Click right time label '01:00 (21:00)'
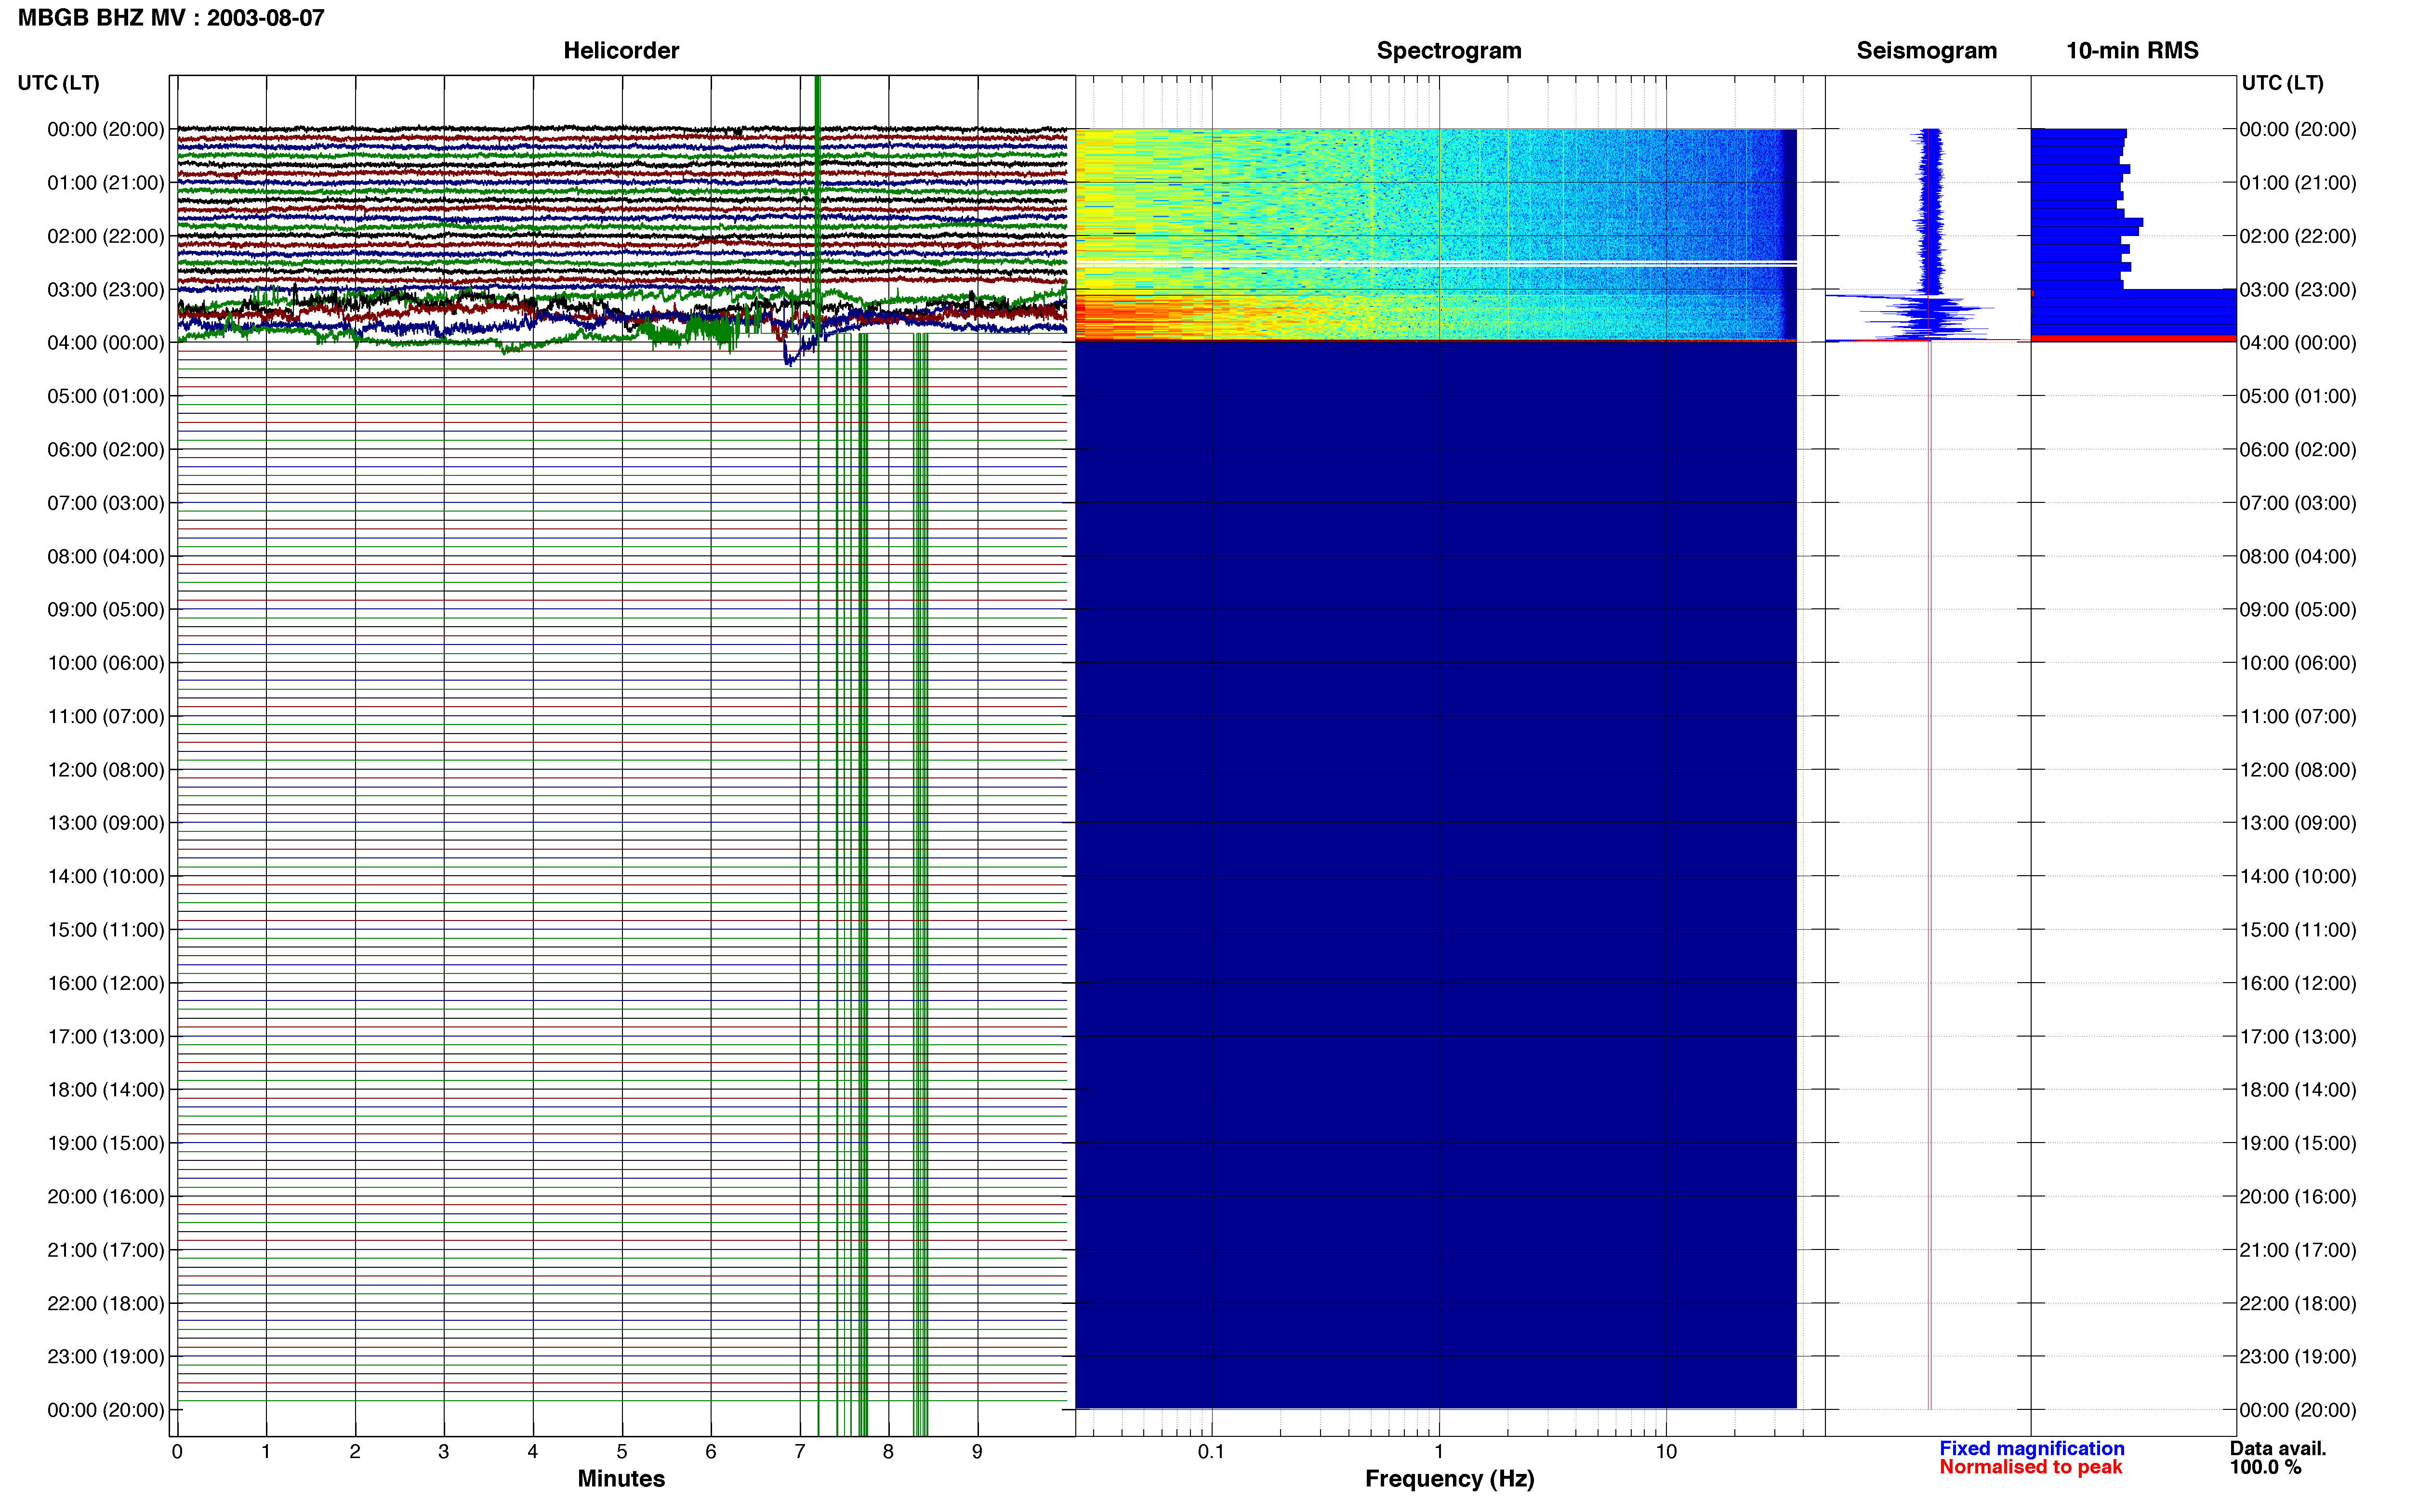Image resolution: width=2418 pixels, height=1512 pixels. [x=2298, y=183]
